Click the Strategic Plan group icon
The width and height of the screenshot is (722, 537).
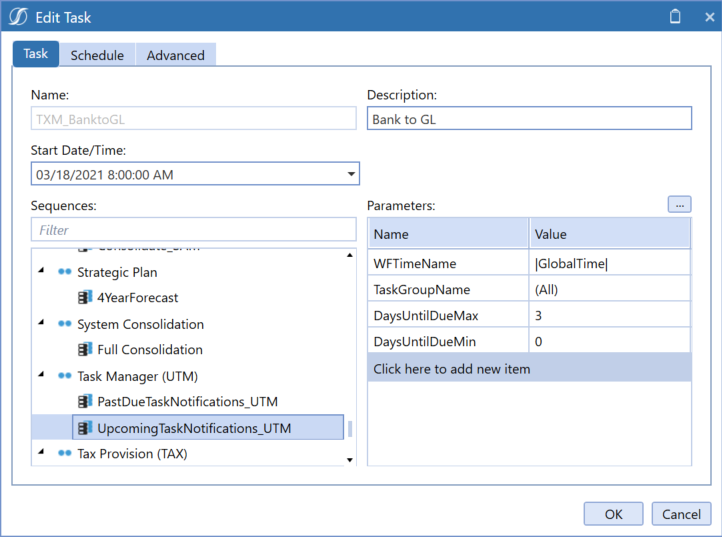tap(65, 272)
